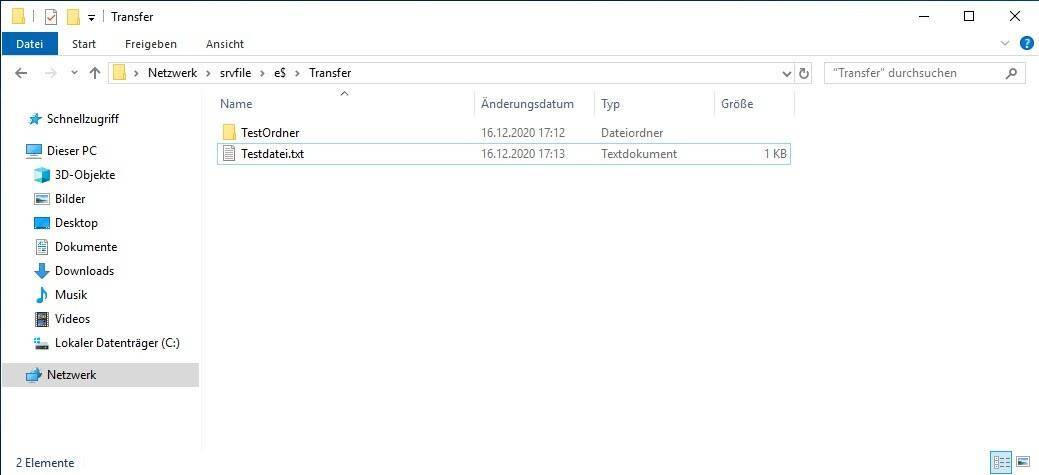Go up one folder level arrow
The width and height of the screenshot is (1039, 475).
pyautogui.click(x=95, y=73)
